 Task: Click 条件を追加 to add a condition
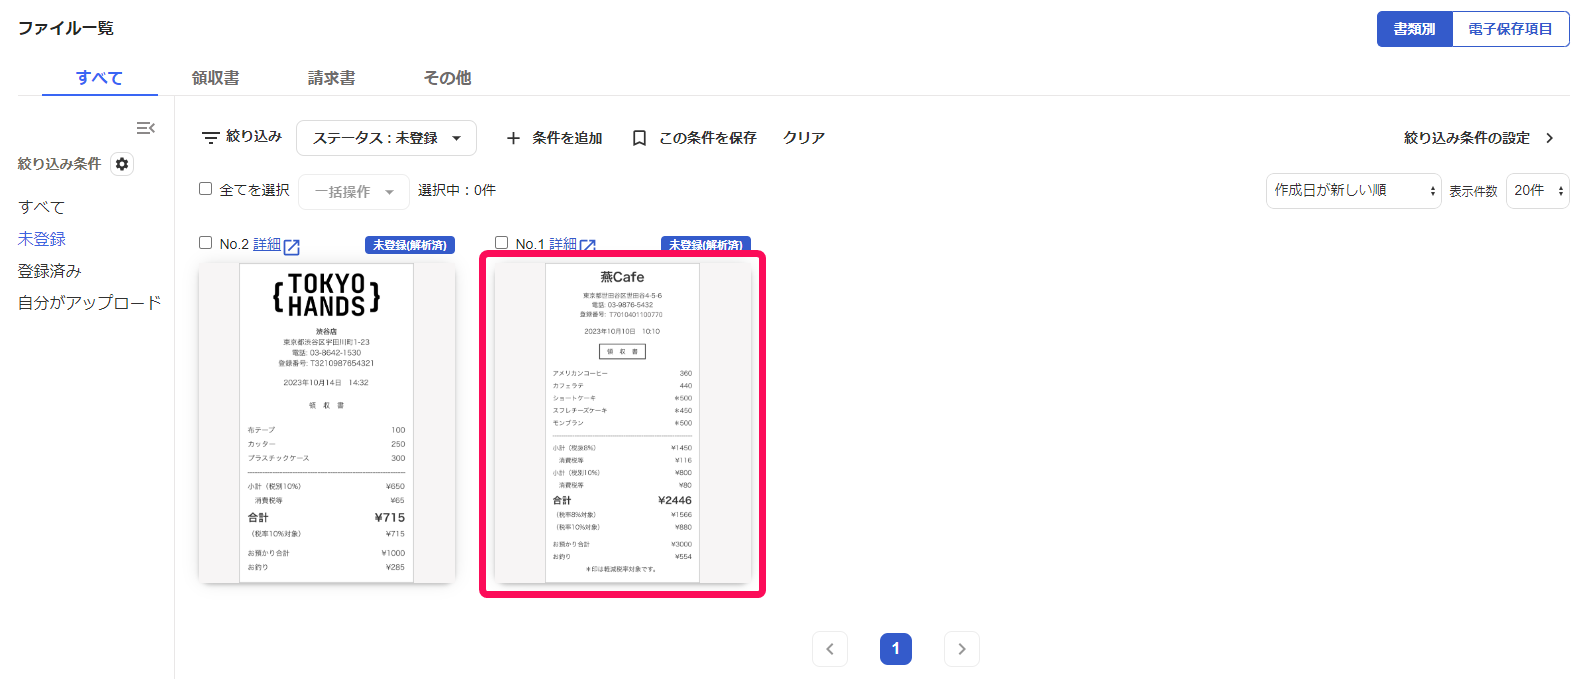pos(554,138)
